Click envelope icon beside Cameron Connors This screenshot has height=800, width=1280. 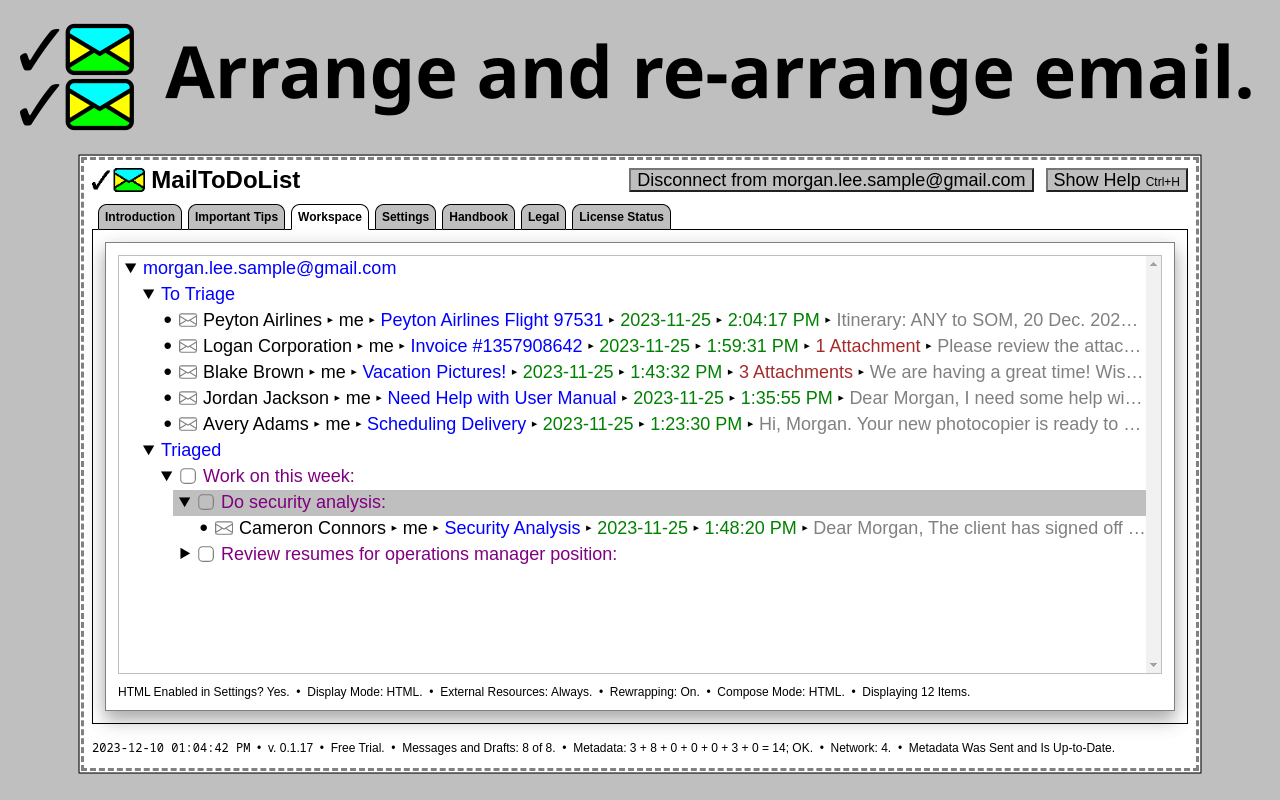224,528
